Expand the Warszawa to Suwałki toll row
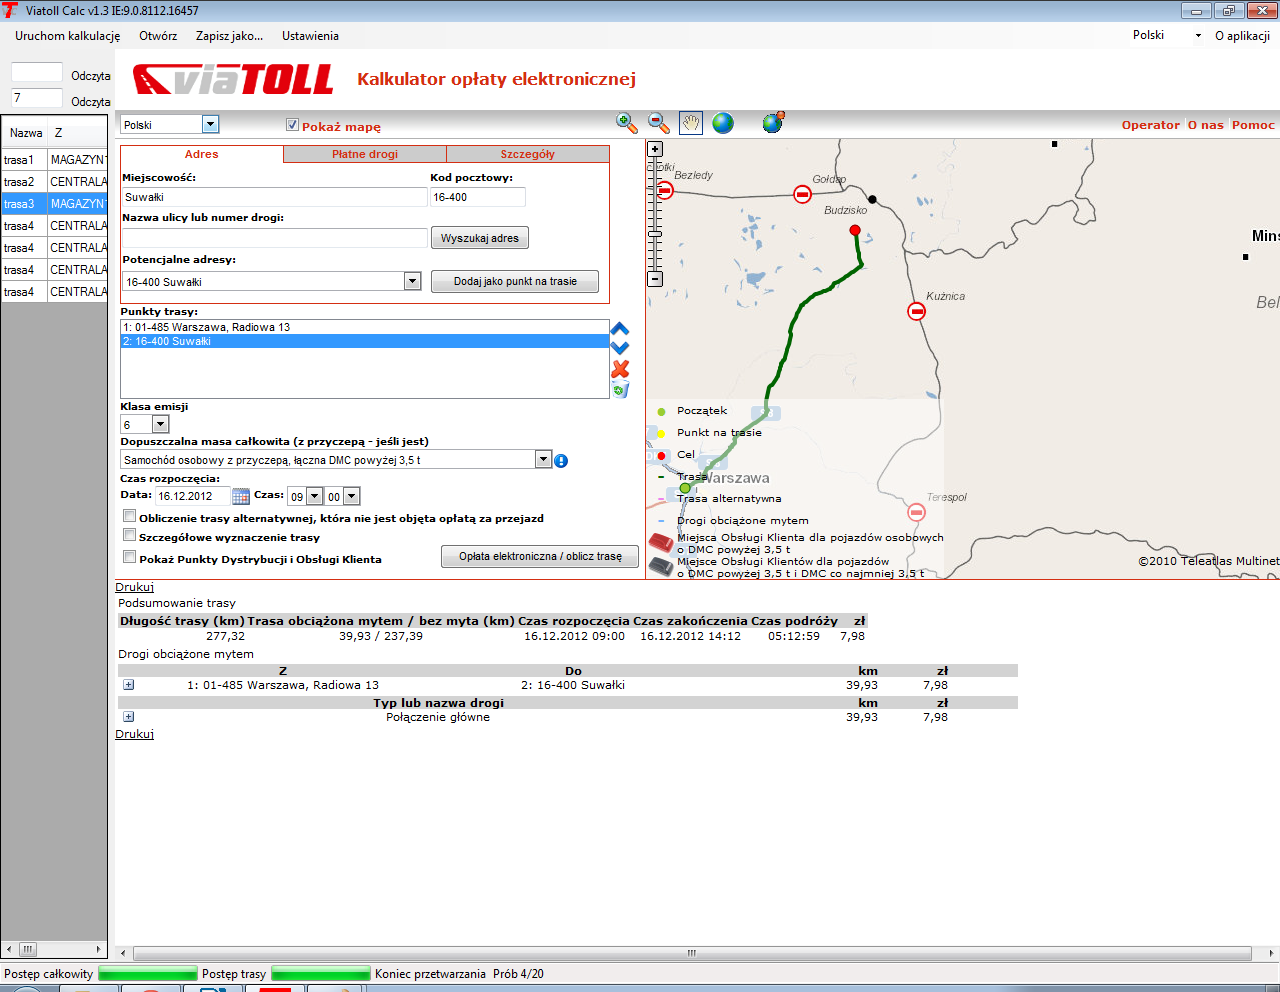1280x992 pixels. [x=128, y=685]
